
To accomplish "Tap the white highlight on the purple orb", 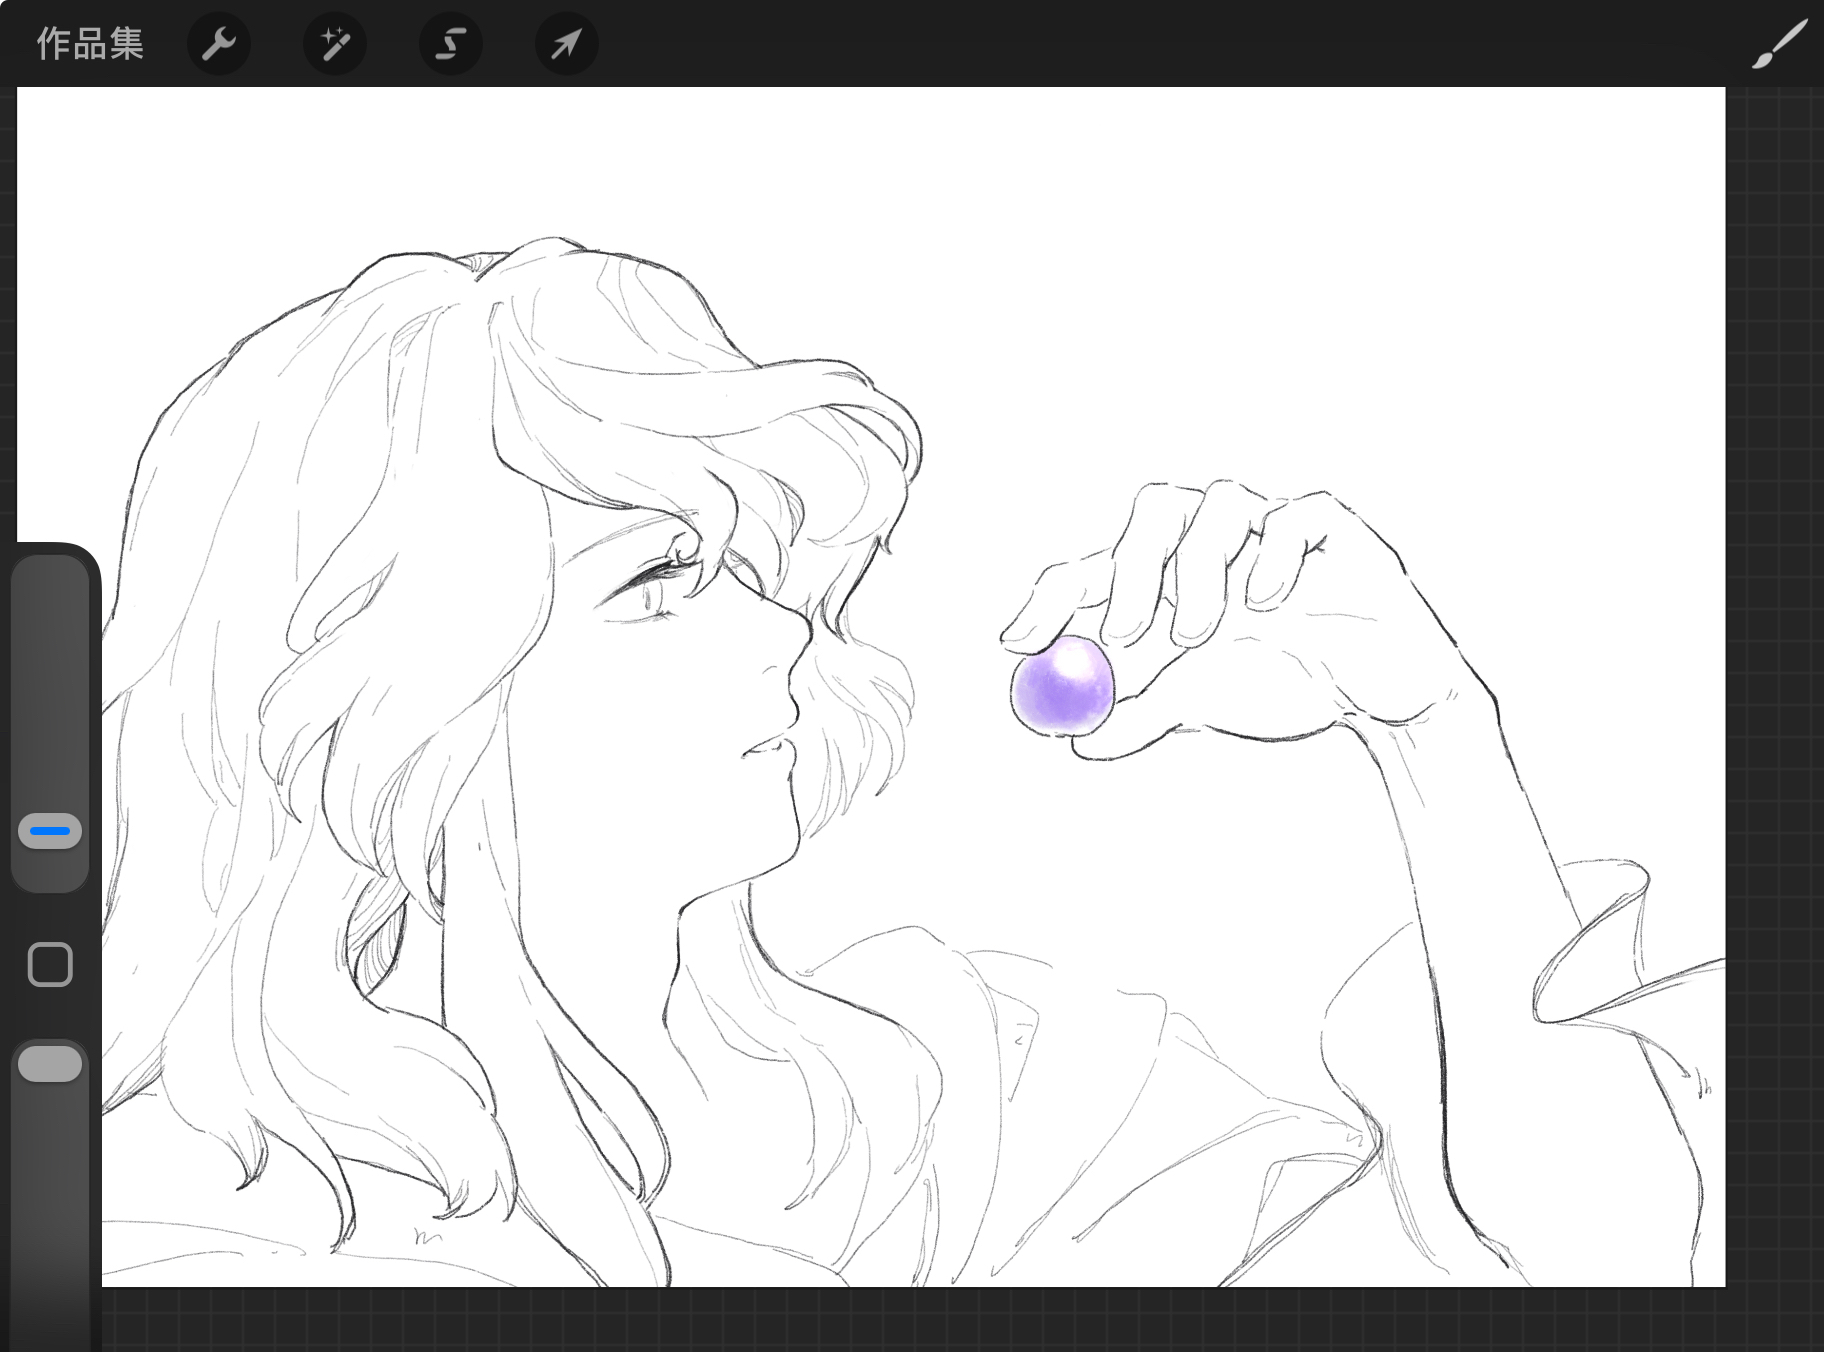I will point(1072,660).
